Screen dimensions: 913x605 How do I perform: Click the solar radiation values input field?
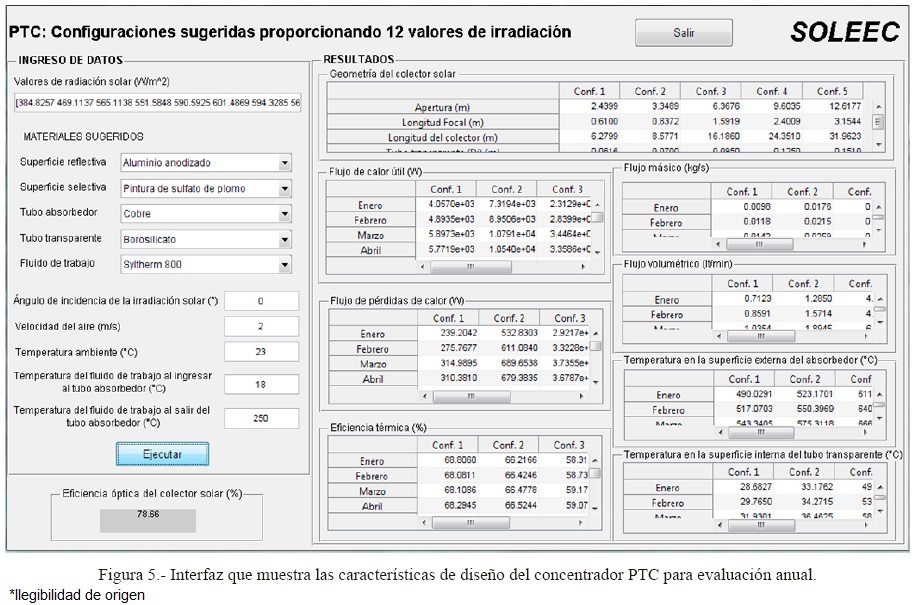point(157,103)
